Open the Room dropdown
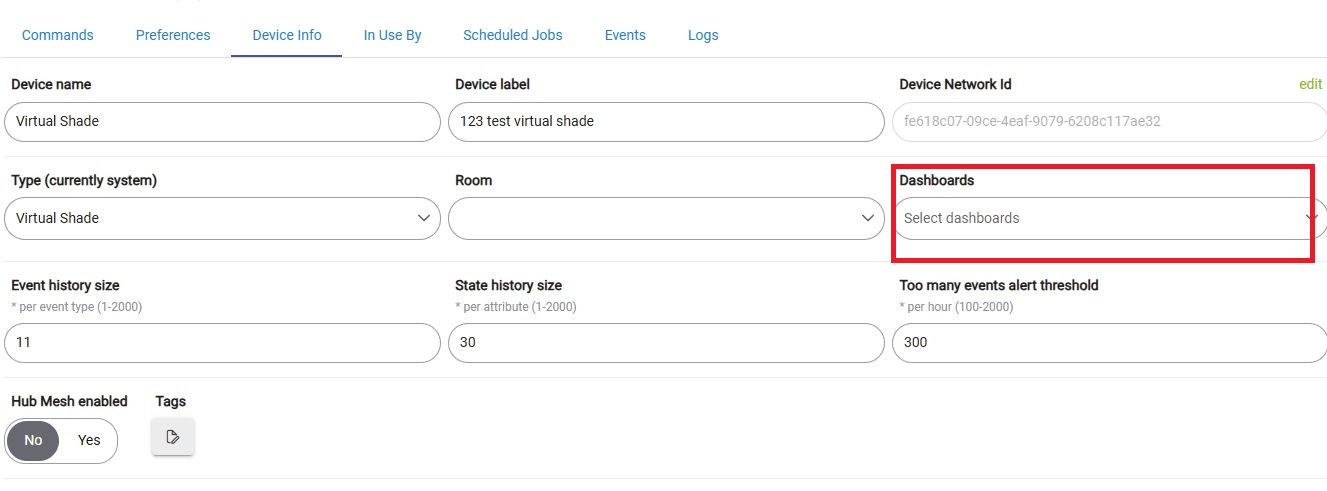This screenshot has height=491, width=1327. [x=666, y=218]
